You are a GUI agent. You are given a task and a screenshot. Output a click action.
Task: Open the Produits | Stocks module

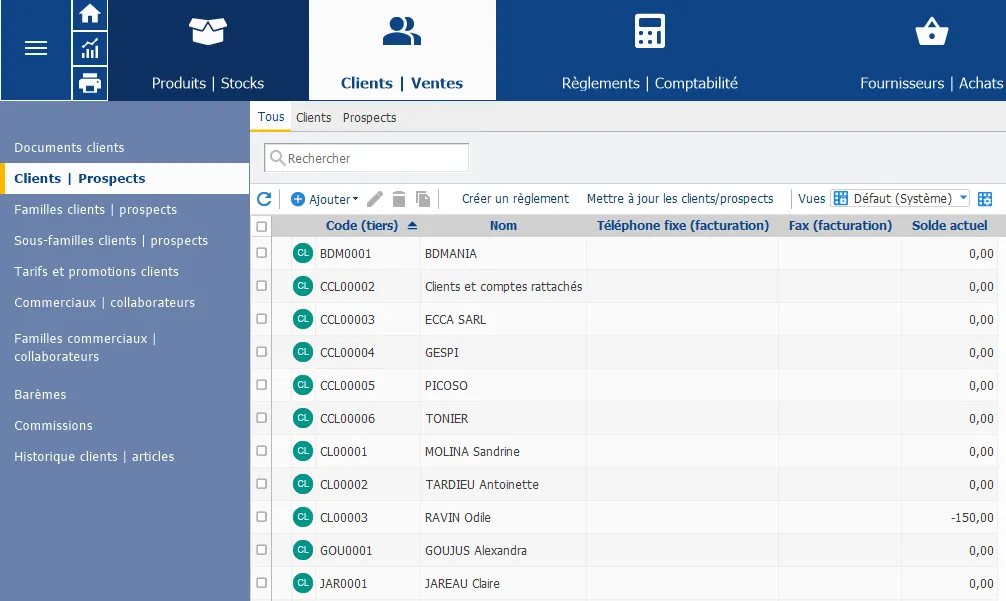pos(208,50)
